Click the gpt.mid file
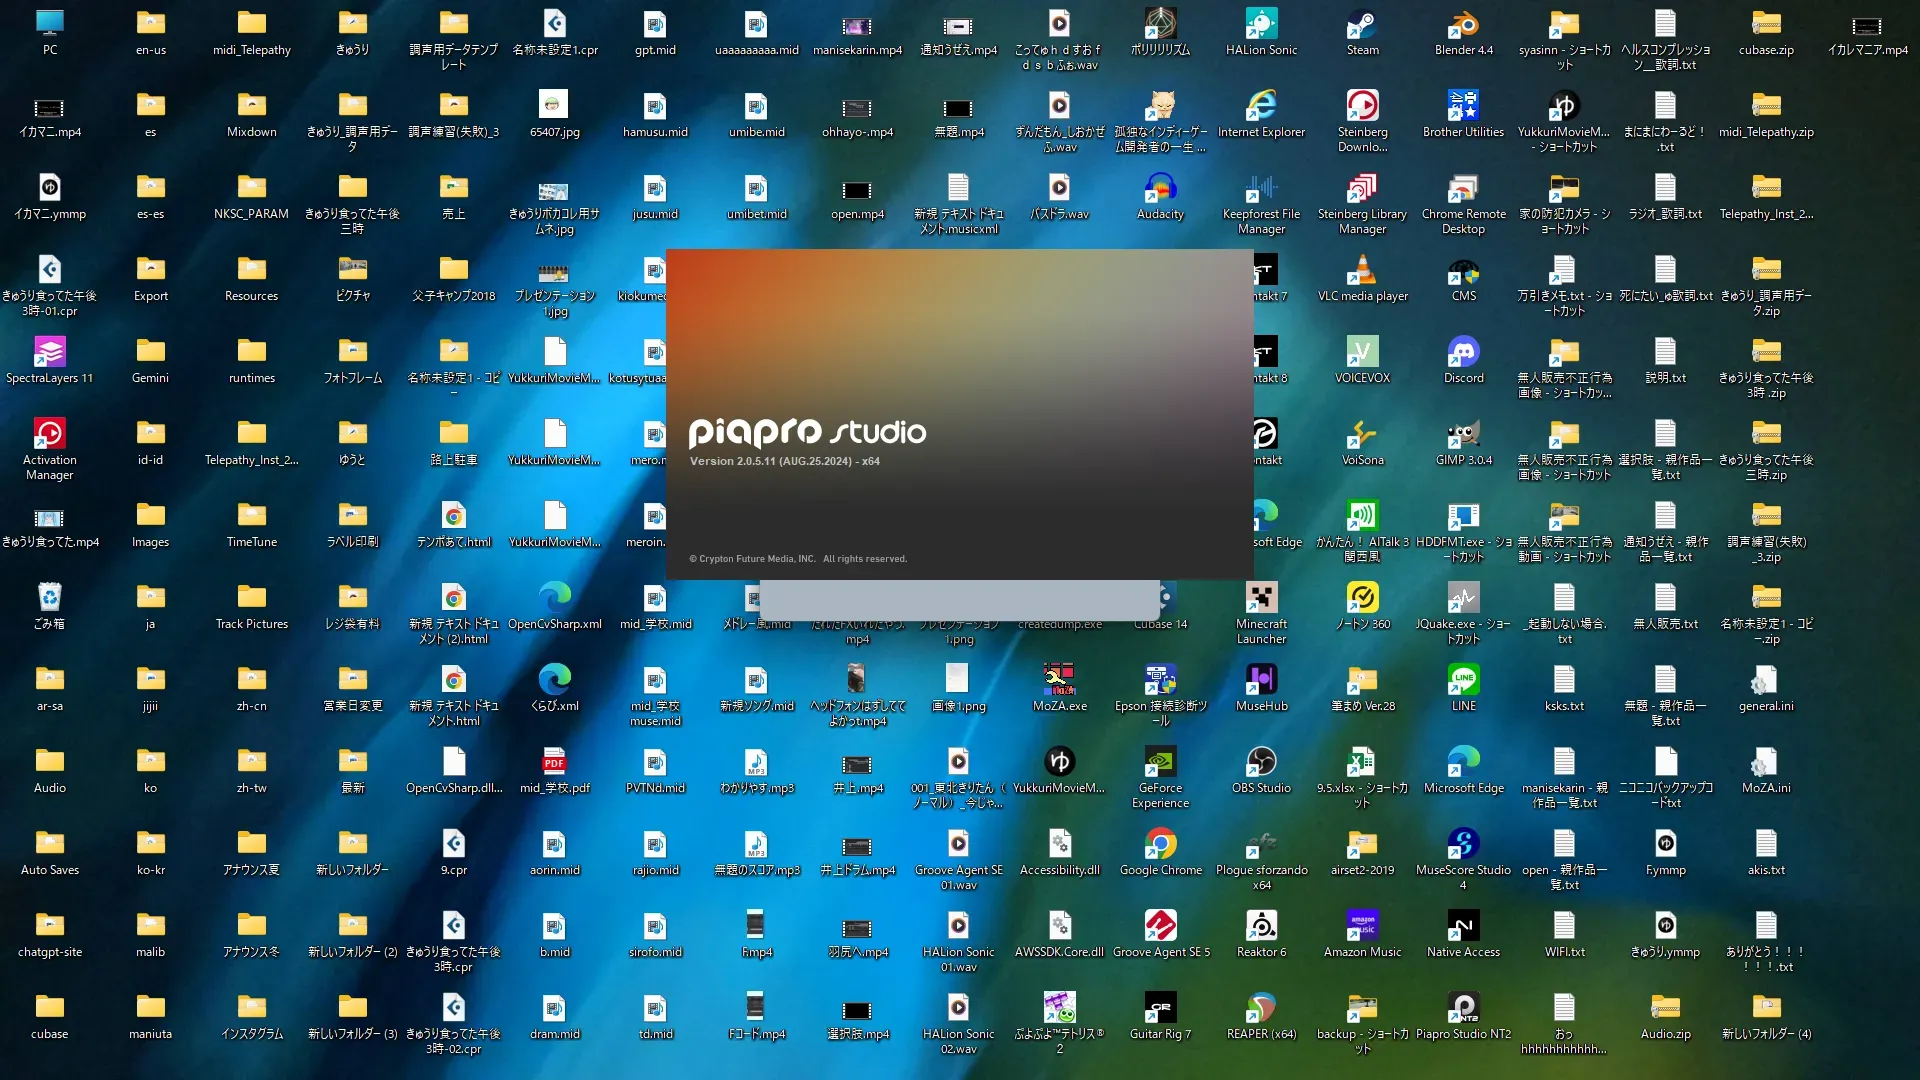 click(x=655, y=24)
